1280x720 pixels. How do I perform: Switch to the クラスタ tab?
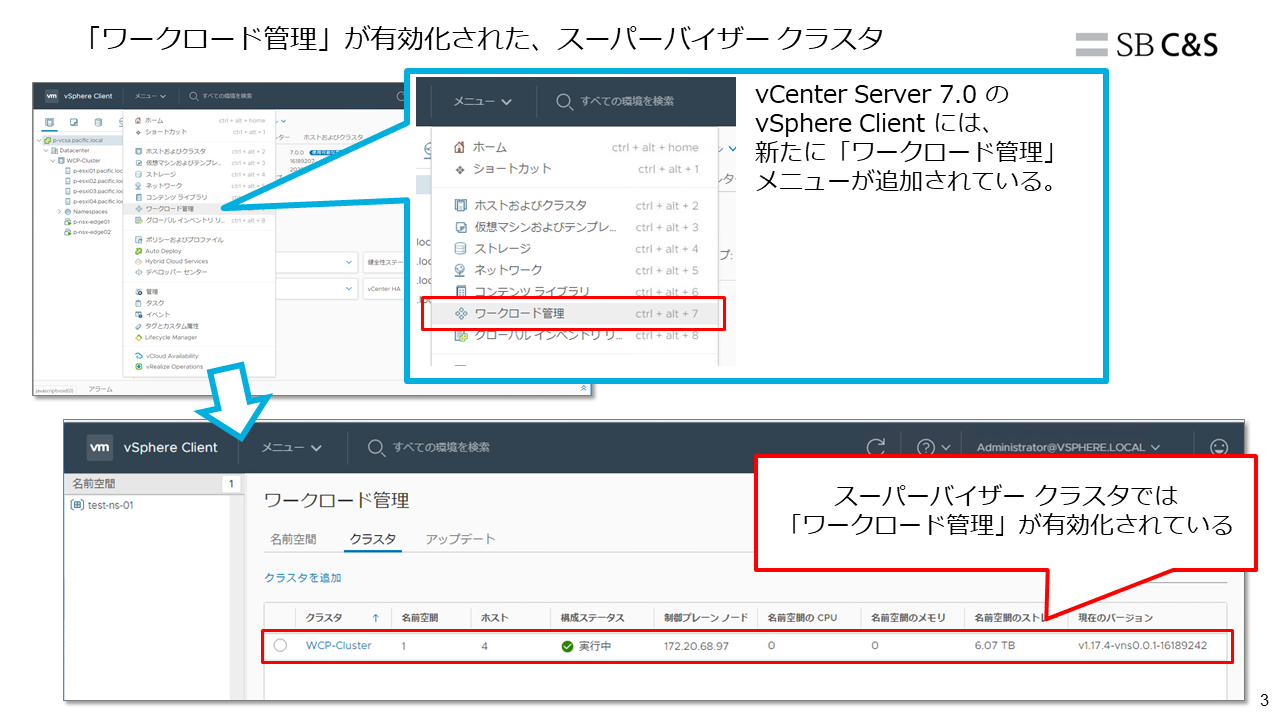click(372, 539)
